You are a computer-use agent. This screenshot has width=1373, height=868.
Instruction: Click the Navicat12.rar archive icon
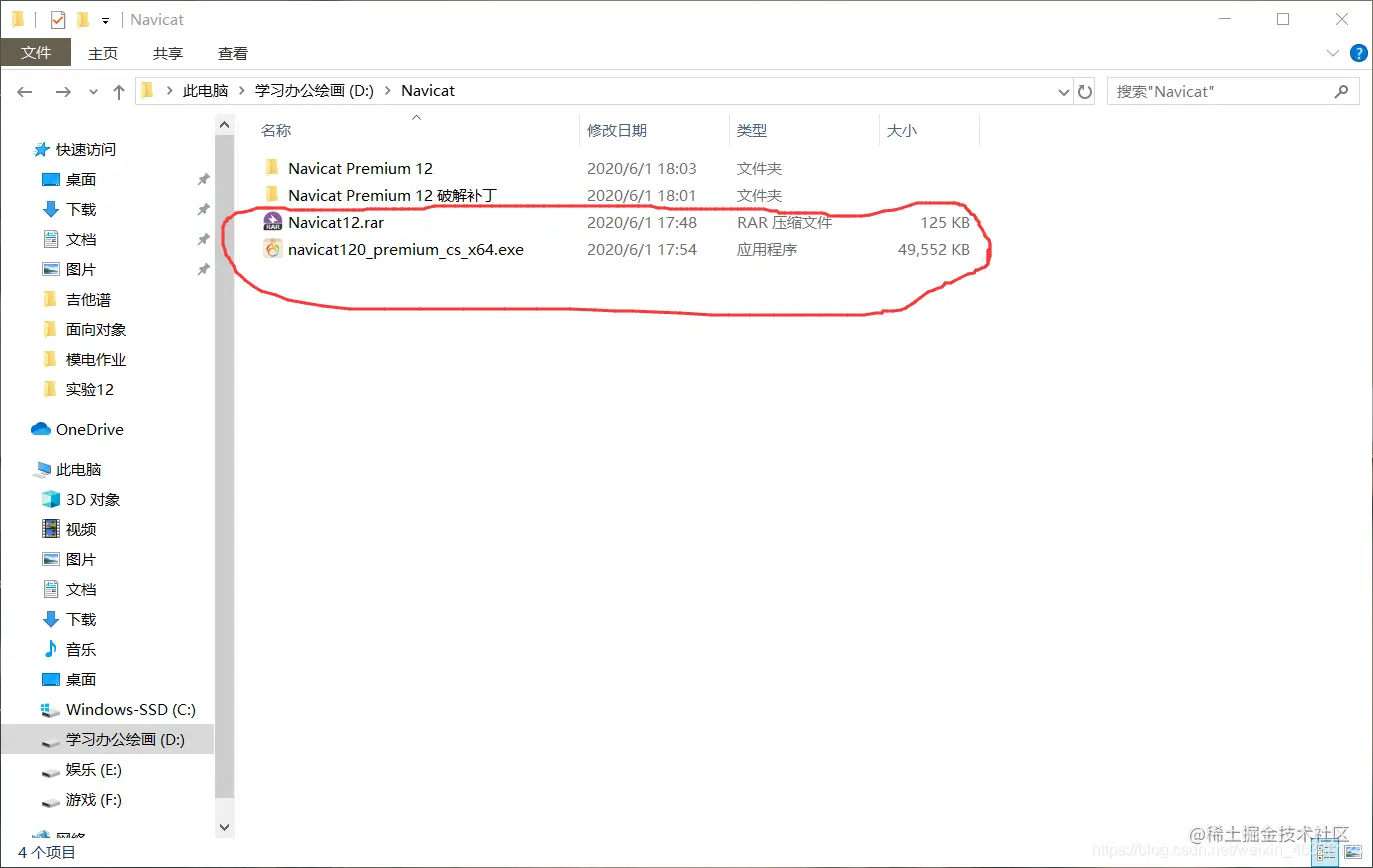[273, 222]
